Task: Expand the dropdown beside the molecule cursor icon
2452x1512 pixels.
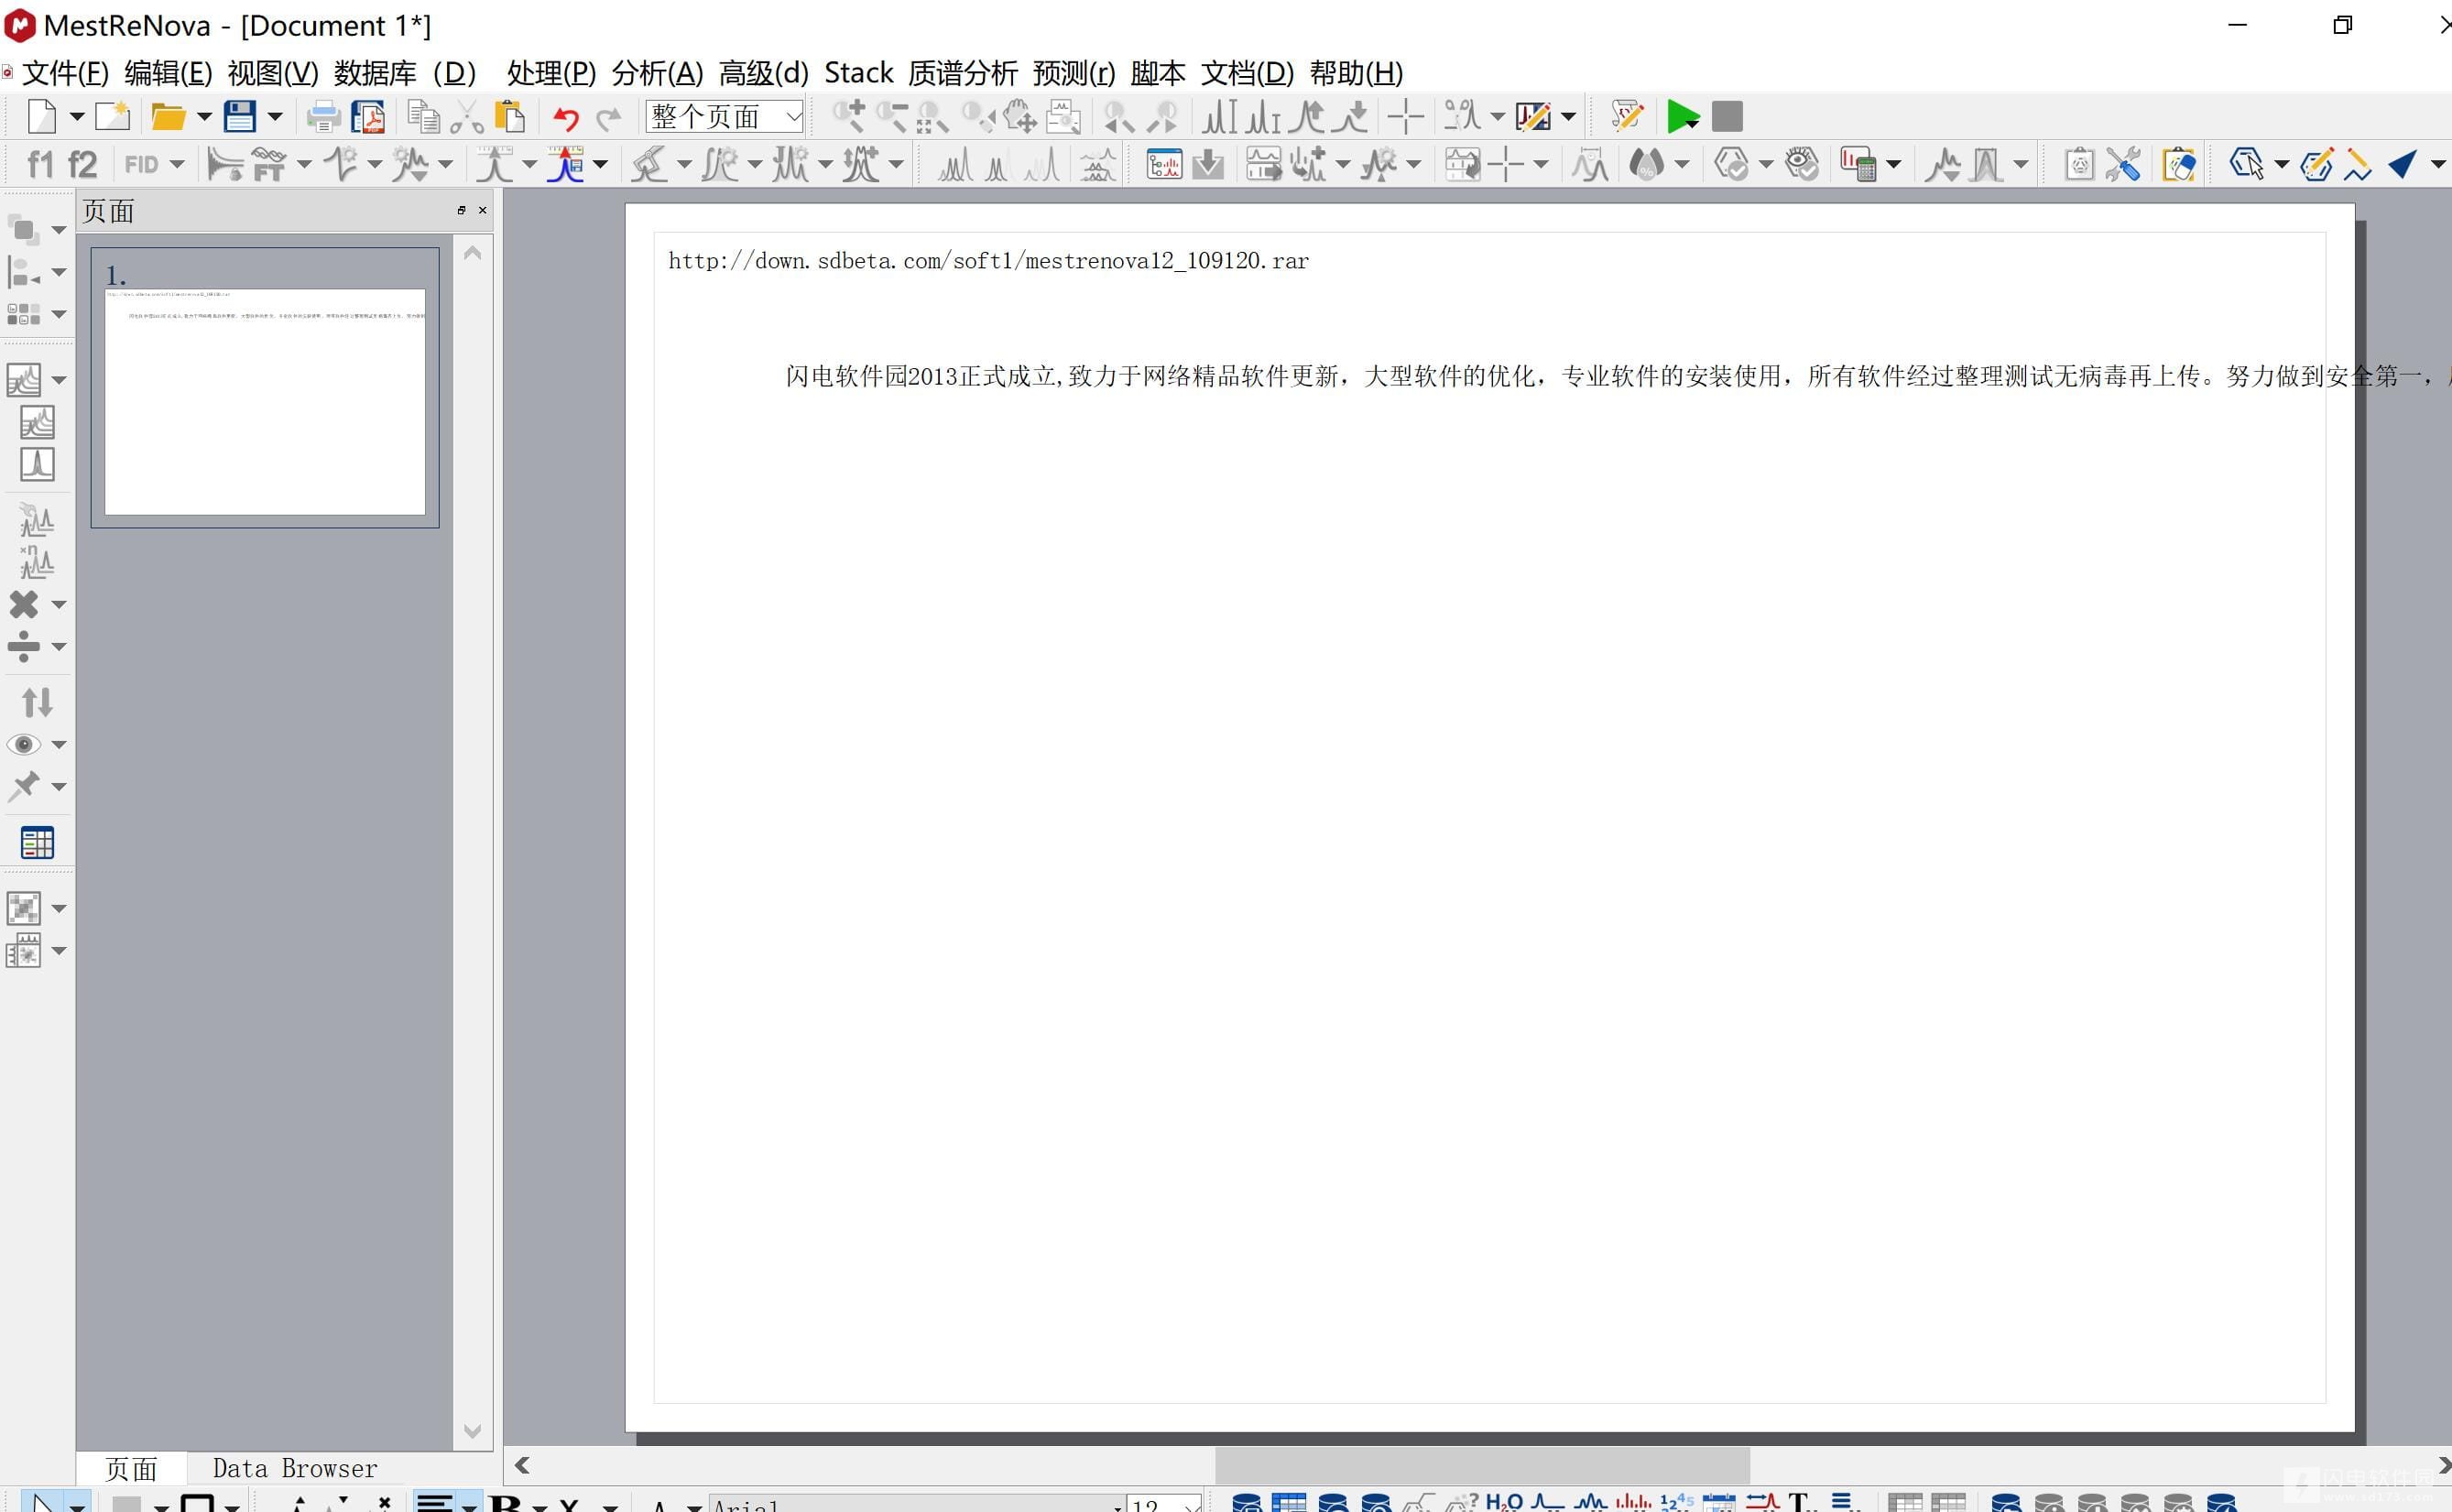Action: (2281, 164)
